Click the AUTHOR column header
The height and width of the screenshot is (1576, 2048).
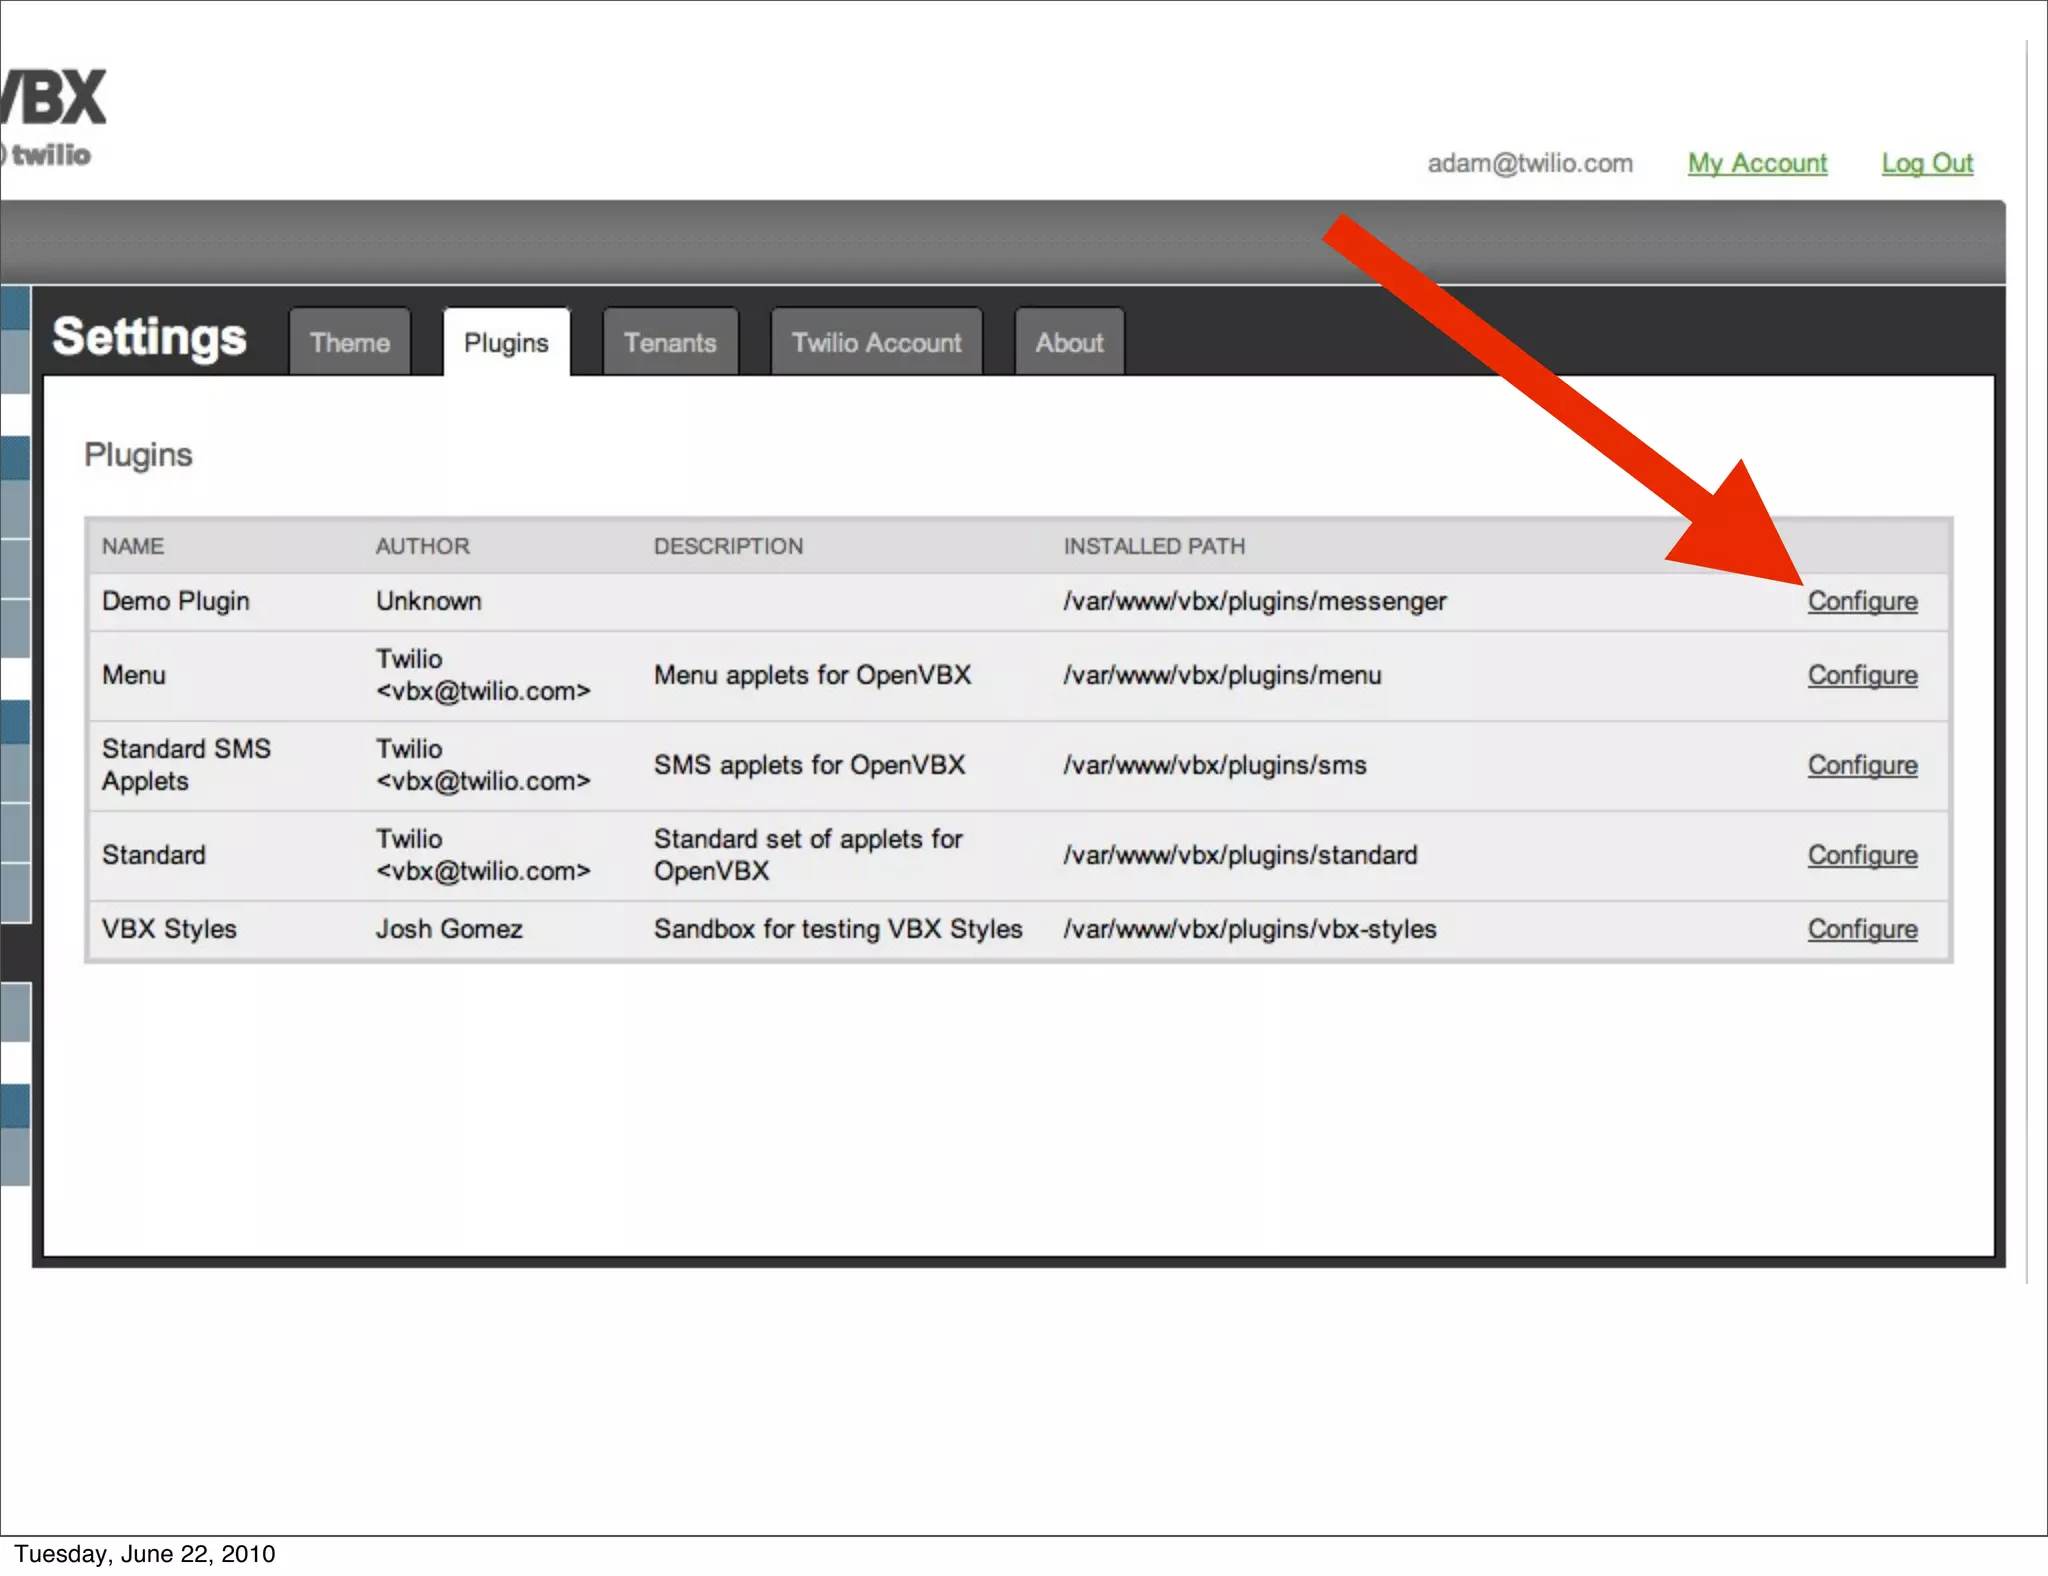tap(422, 546)
